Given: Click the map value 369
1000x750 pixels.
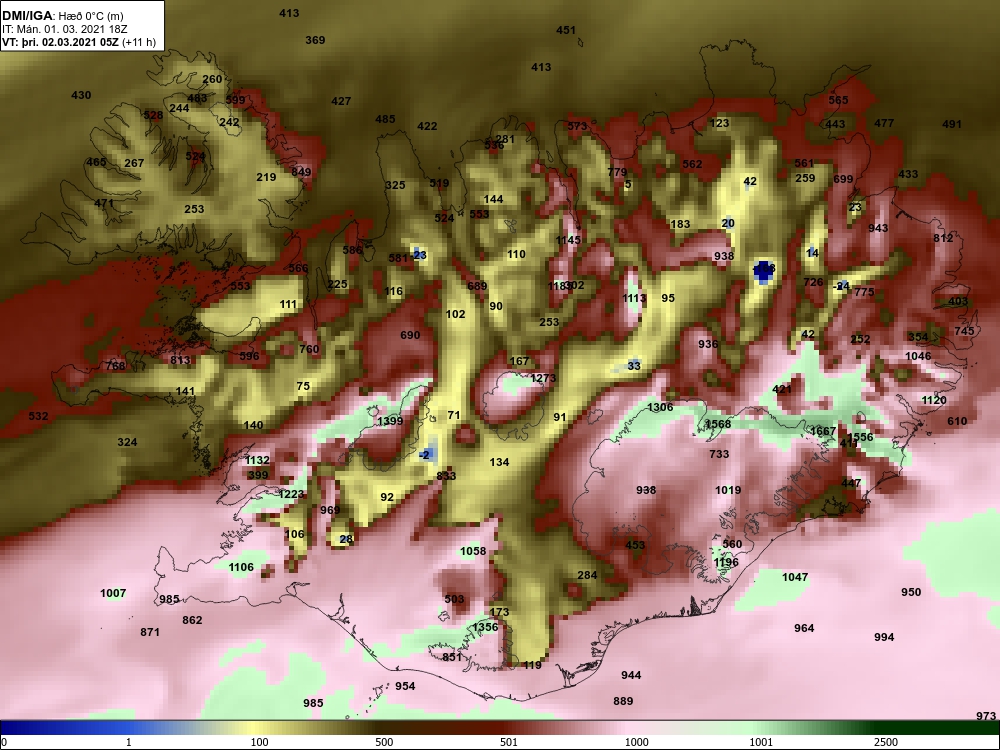Looking at the screenshot, I should 315,40.
